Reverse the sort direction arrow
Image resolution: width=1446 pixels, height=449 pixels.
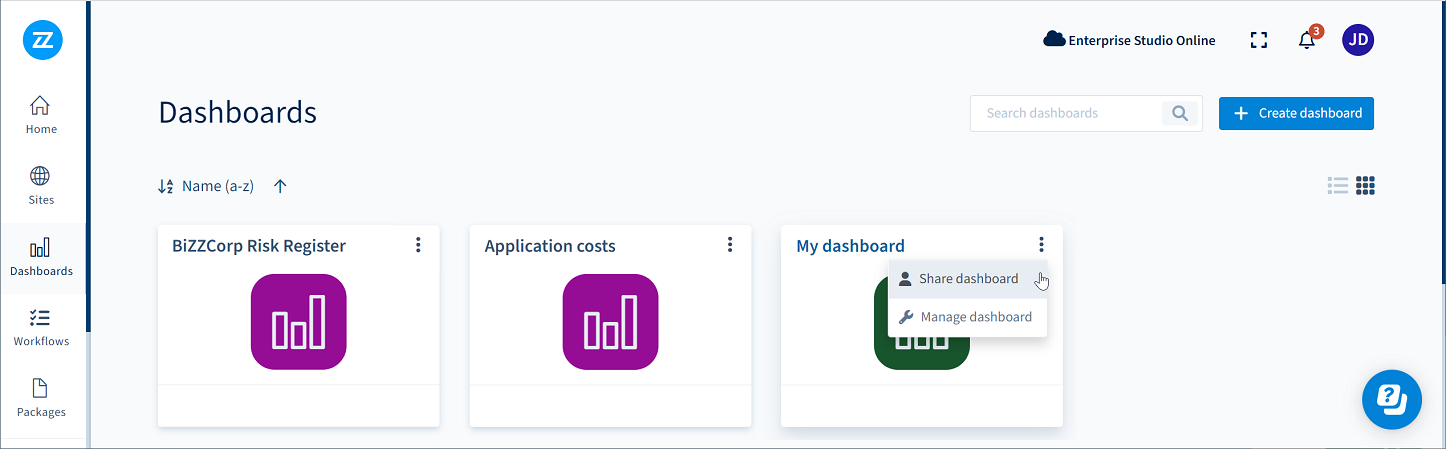pos(280,186)
